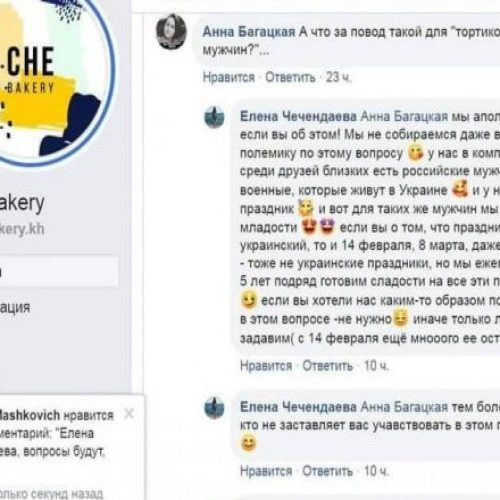Open the mentioned Анна Багацкая in the long reply

point(404,117)
